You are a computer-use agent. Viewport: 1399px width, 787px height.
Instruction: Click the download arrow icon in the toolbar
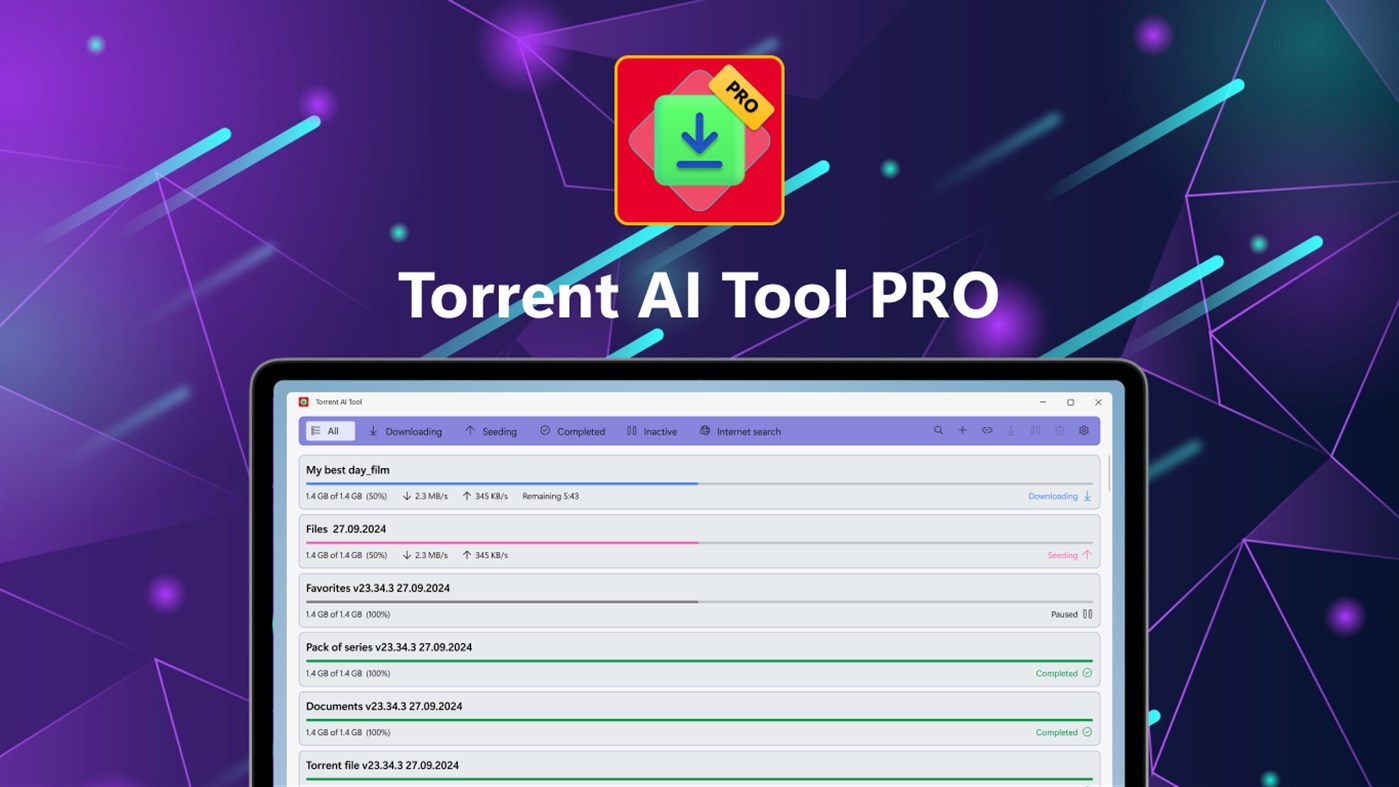(1011, 430)
